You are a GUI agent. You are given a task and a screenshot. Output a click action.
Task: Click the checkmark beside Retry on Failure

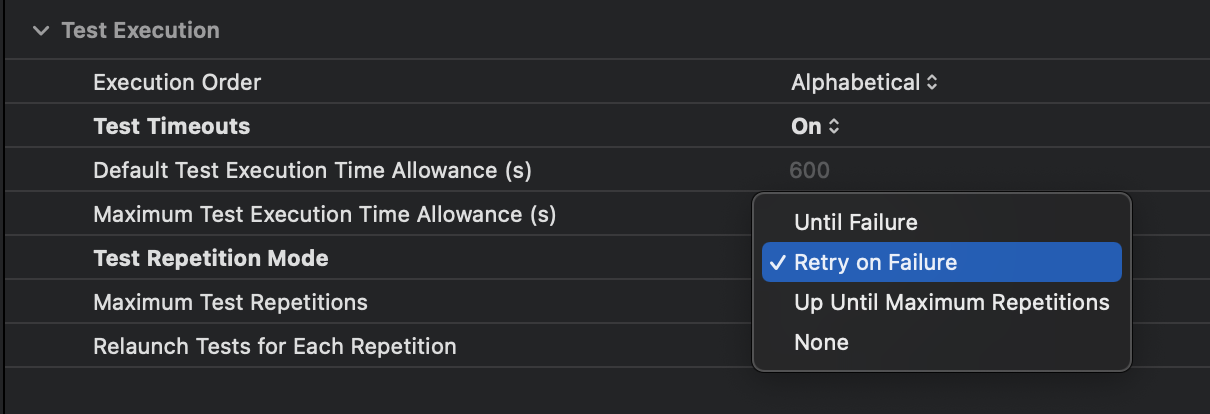tap(777, 263)
